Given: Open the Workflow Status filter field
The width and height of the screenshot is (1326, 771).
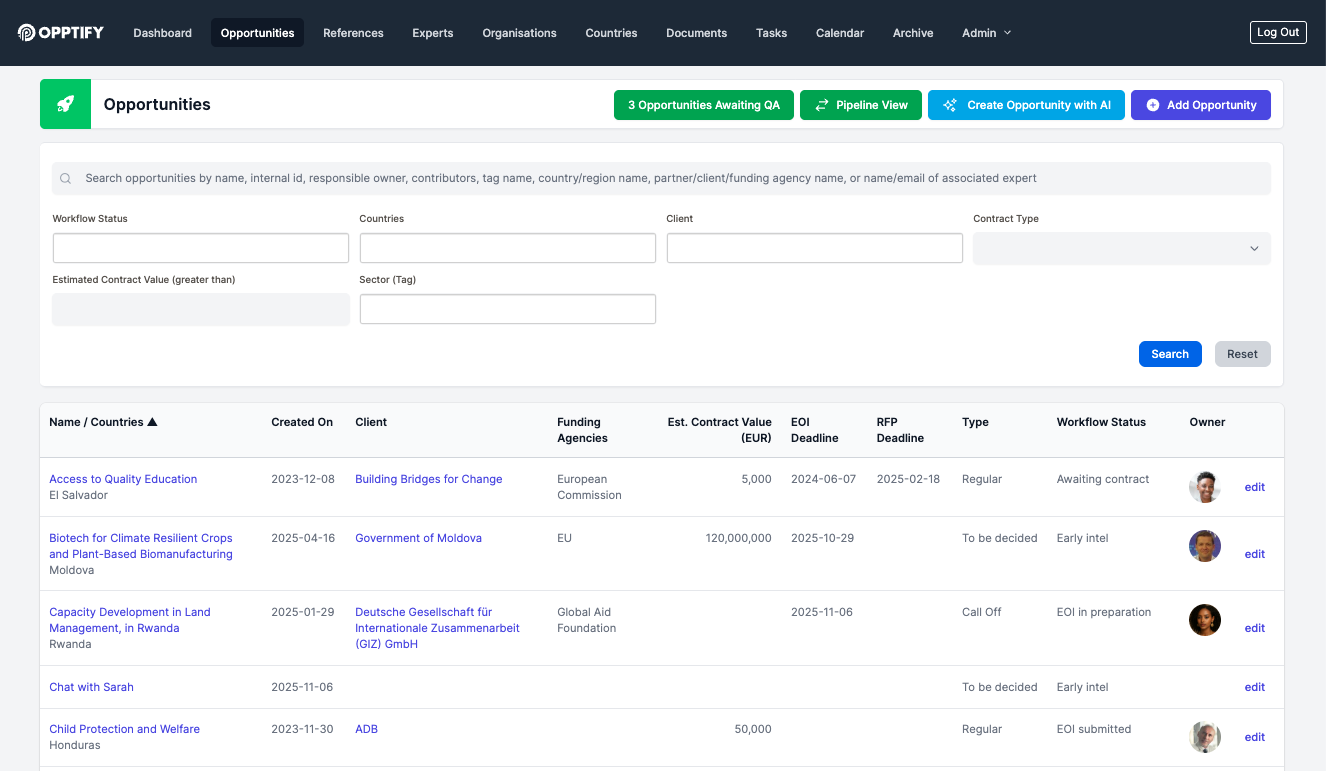Looking at the screenshot, I should [x=200, y=248].
